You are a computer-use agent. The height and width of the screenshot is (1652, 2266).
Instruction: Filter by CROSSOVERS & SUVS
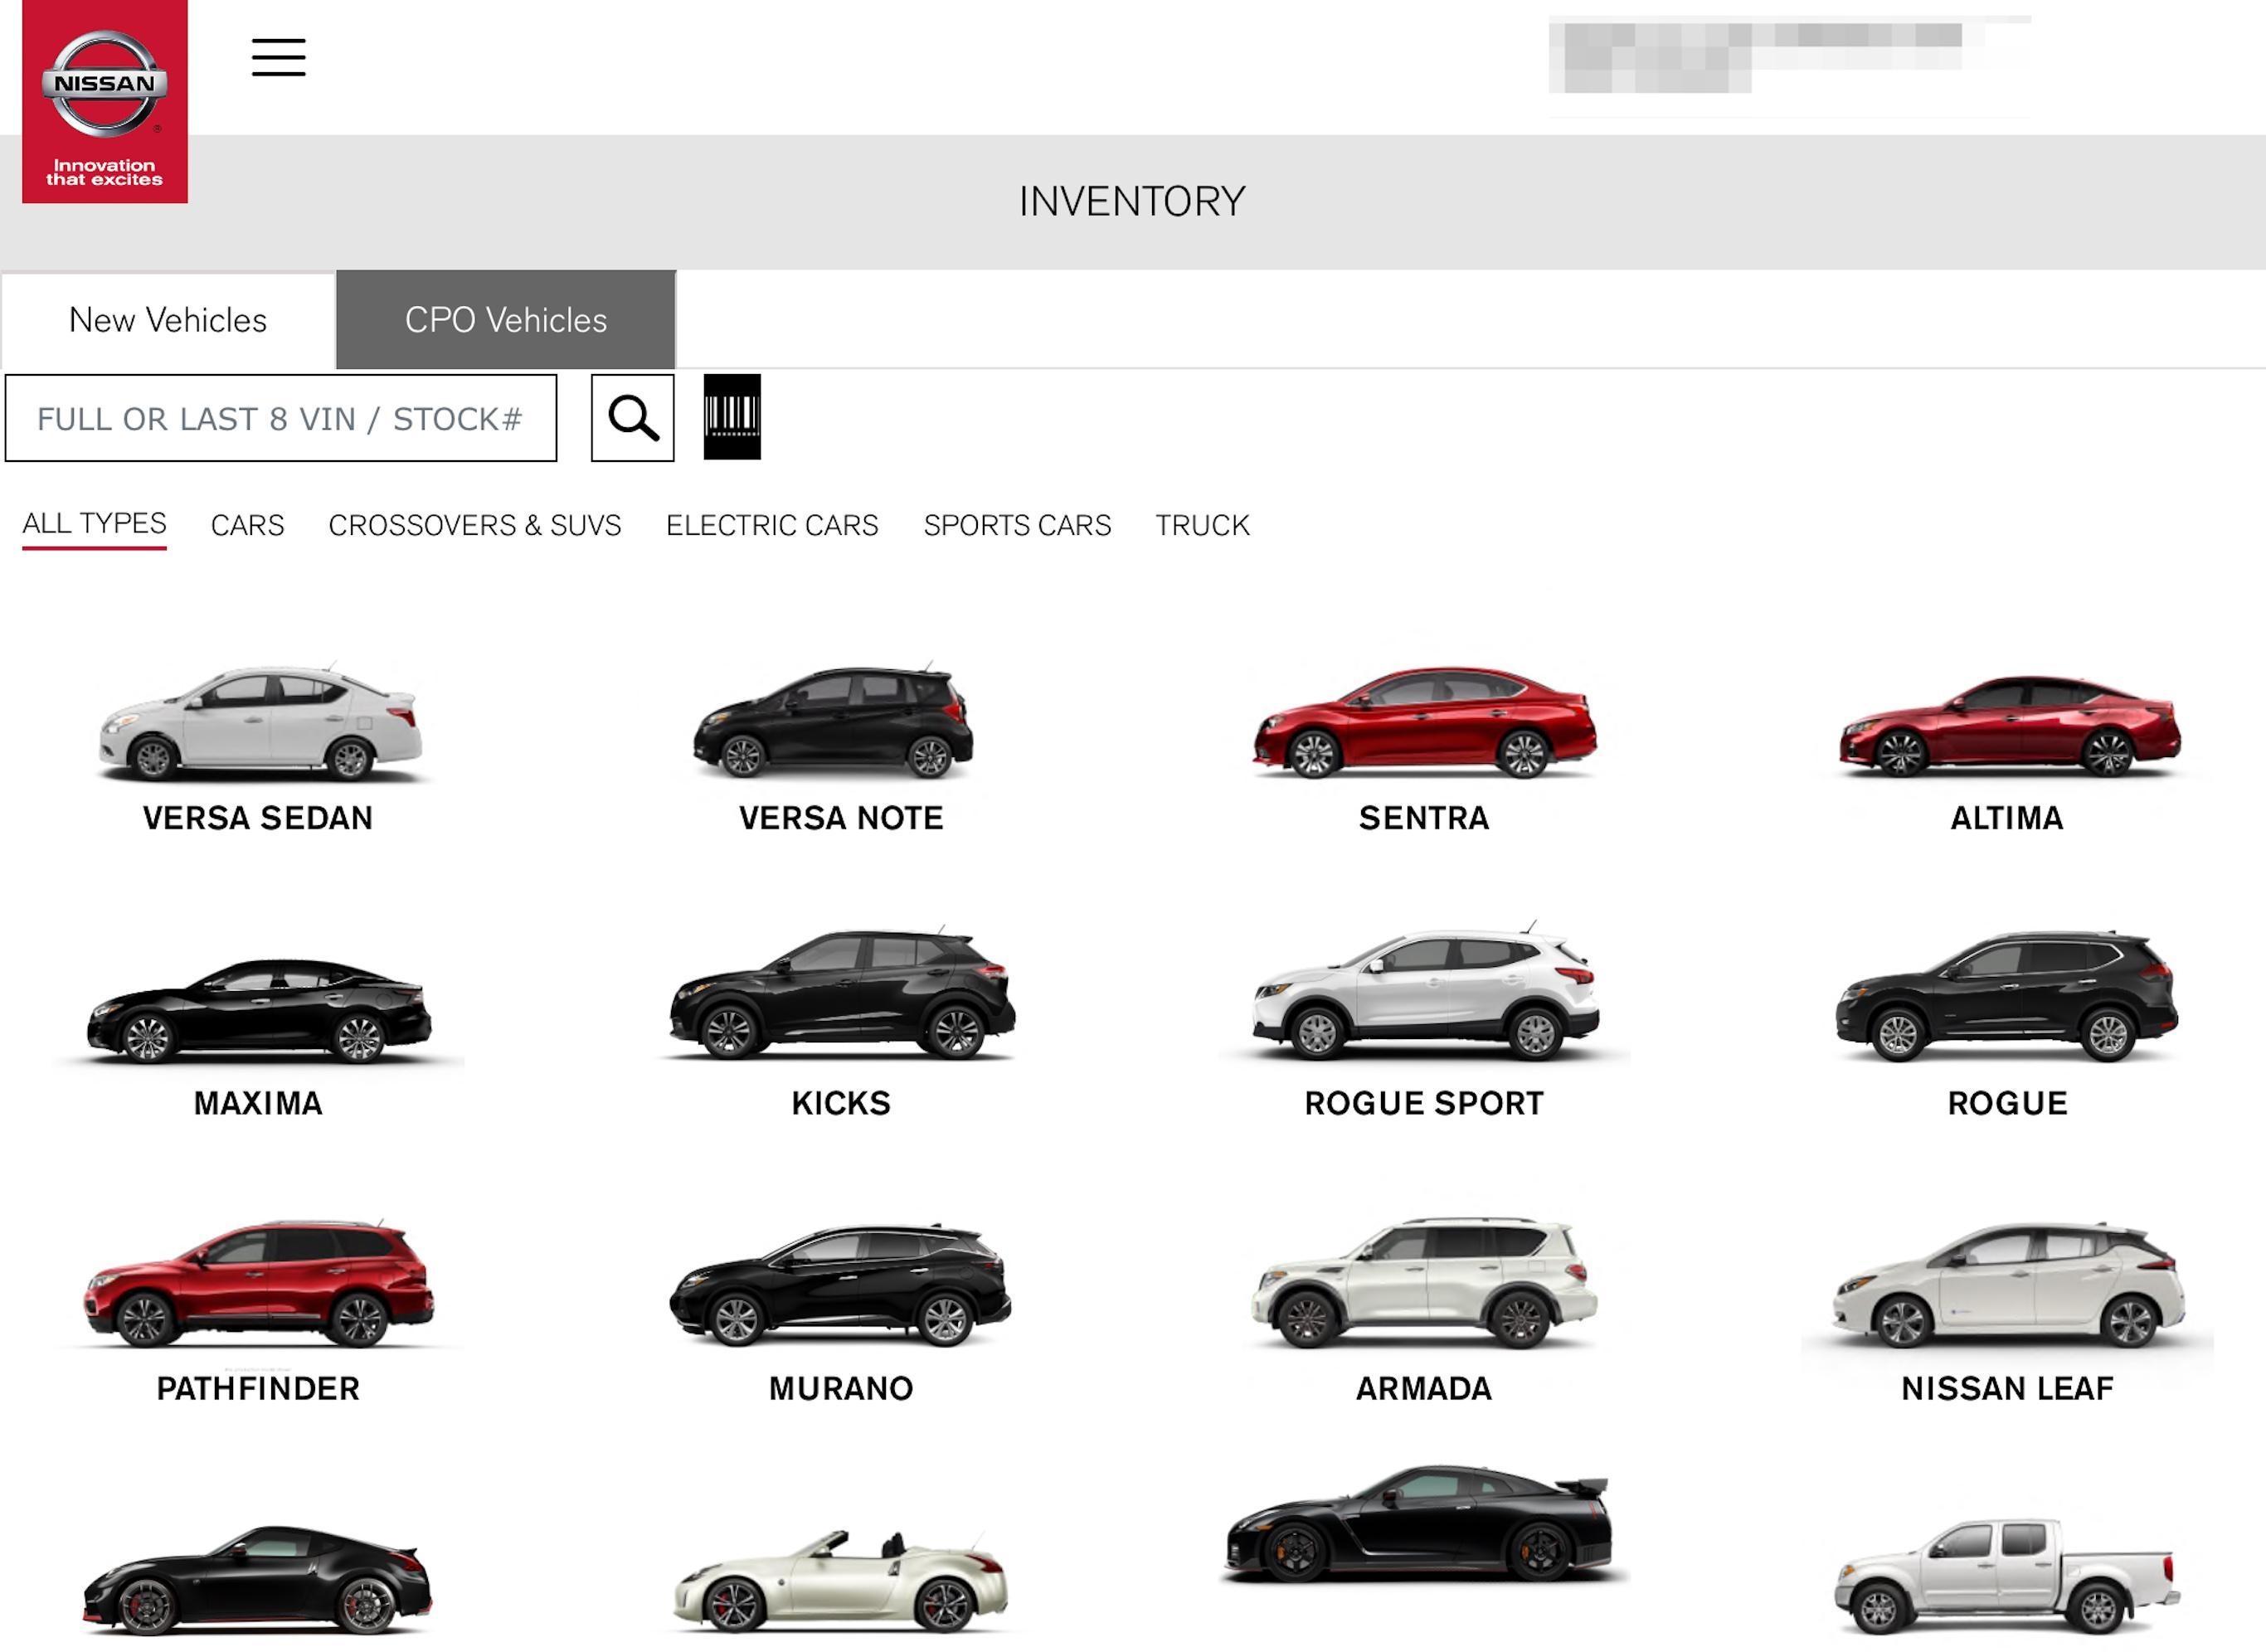point(475,525)
